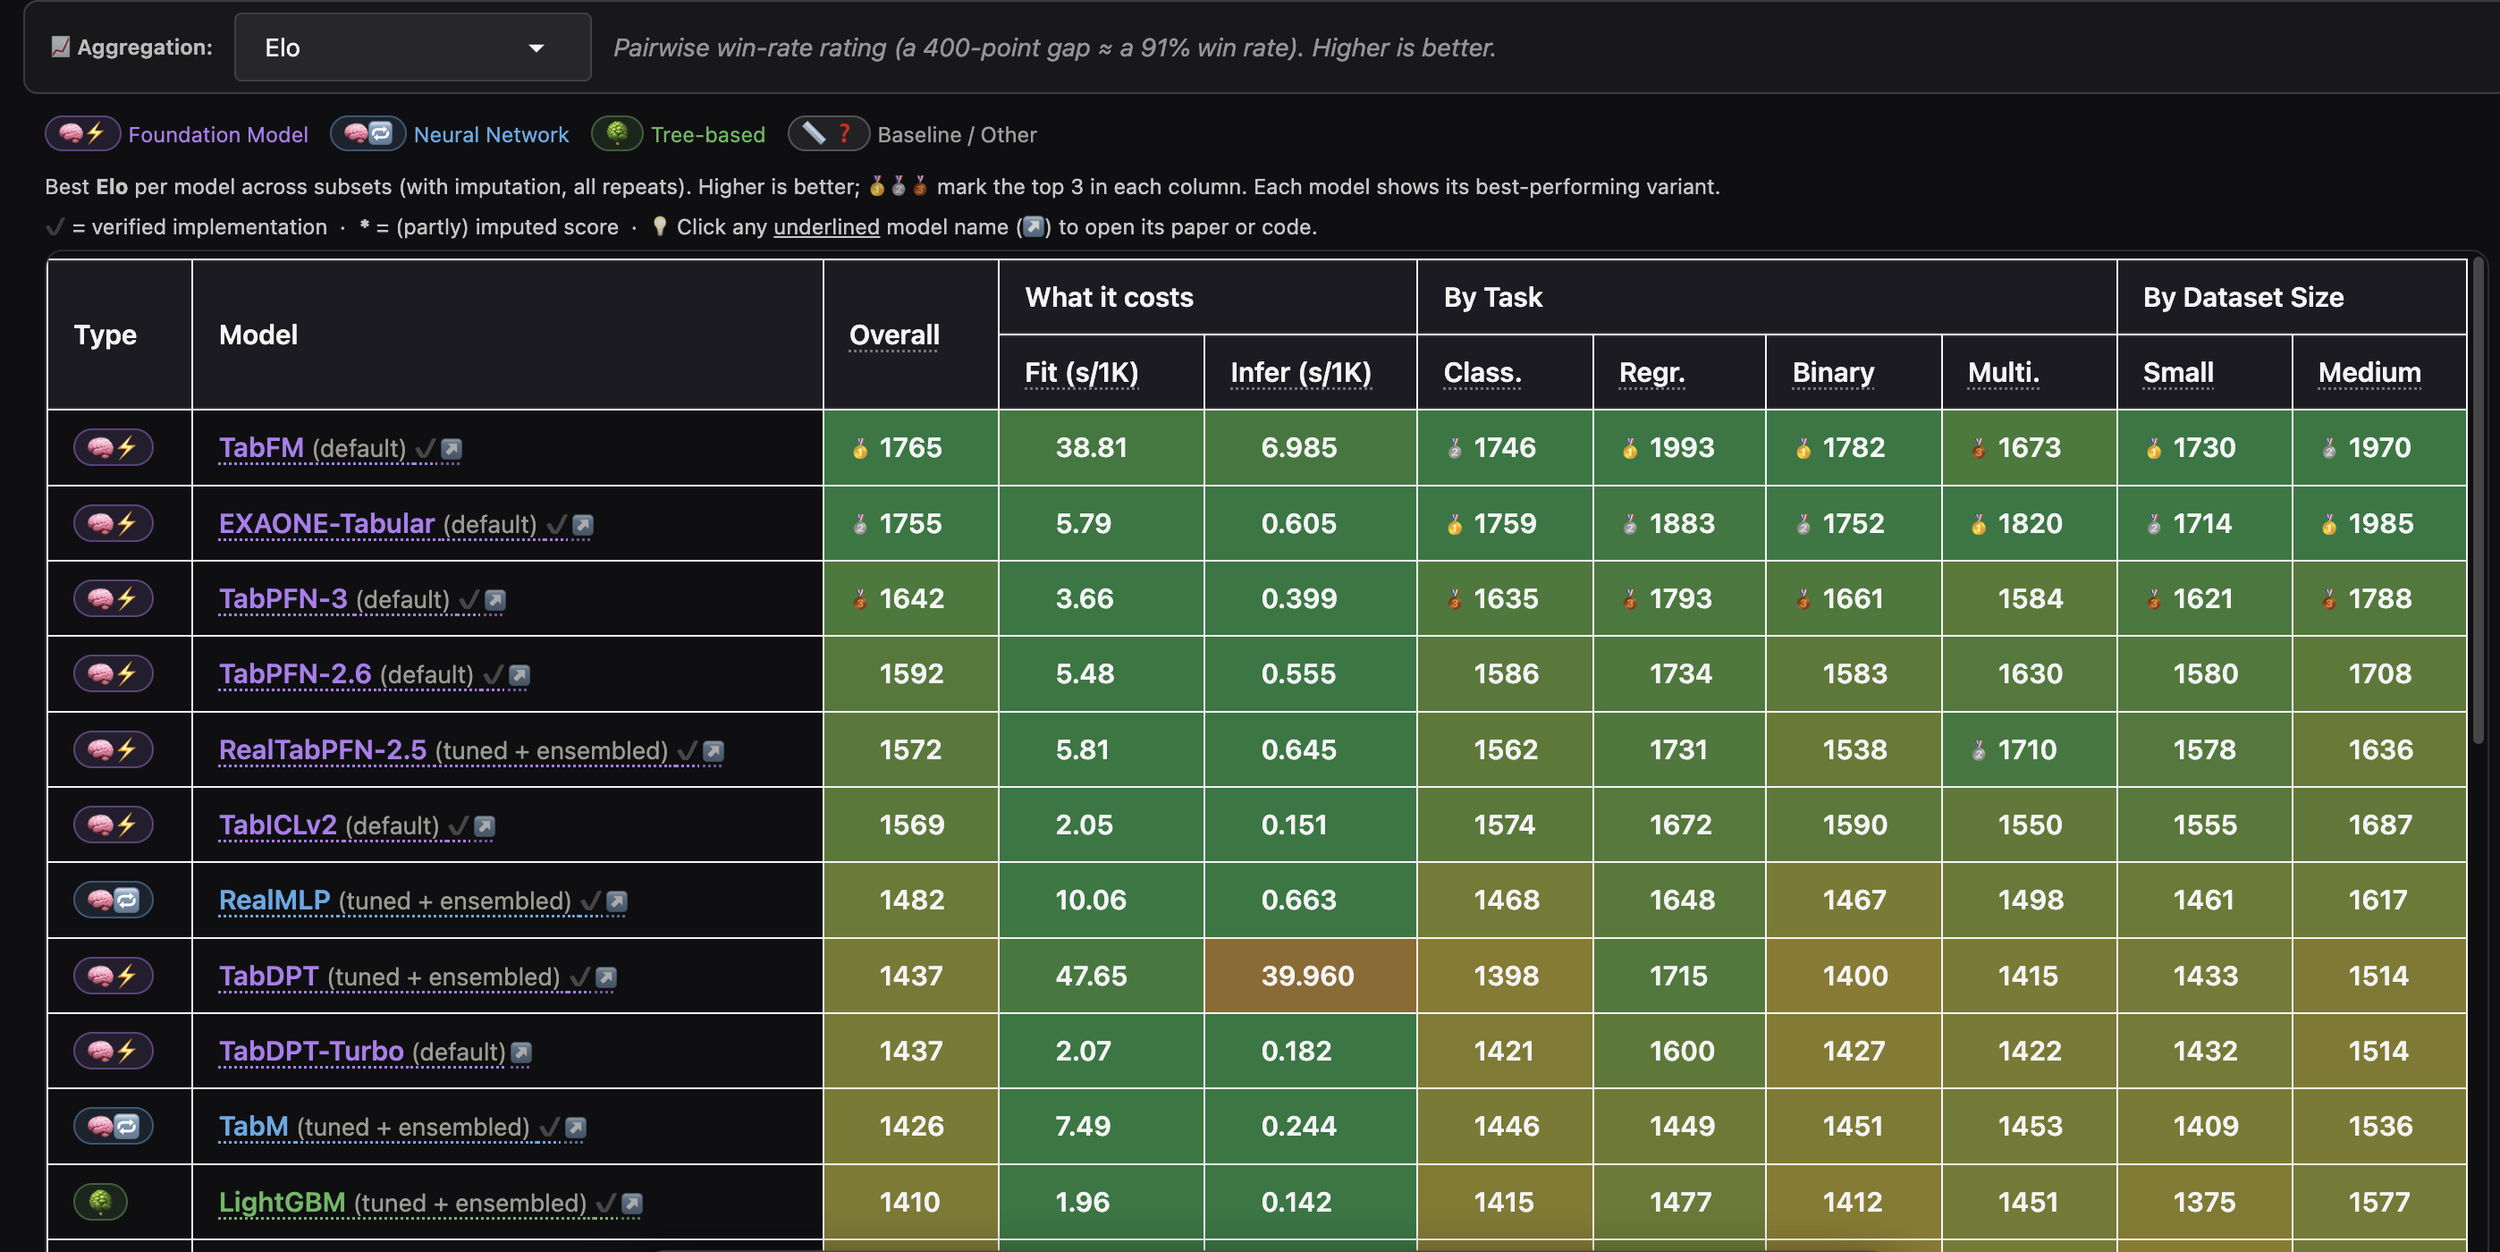Click the vertical scrollbar of the table

tap(2478, 500)
